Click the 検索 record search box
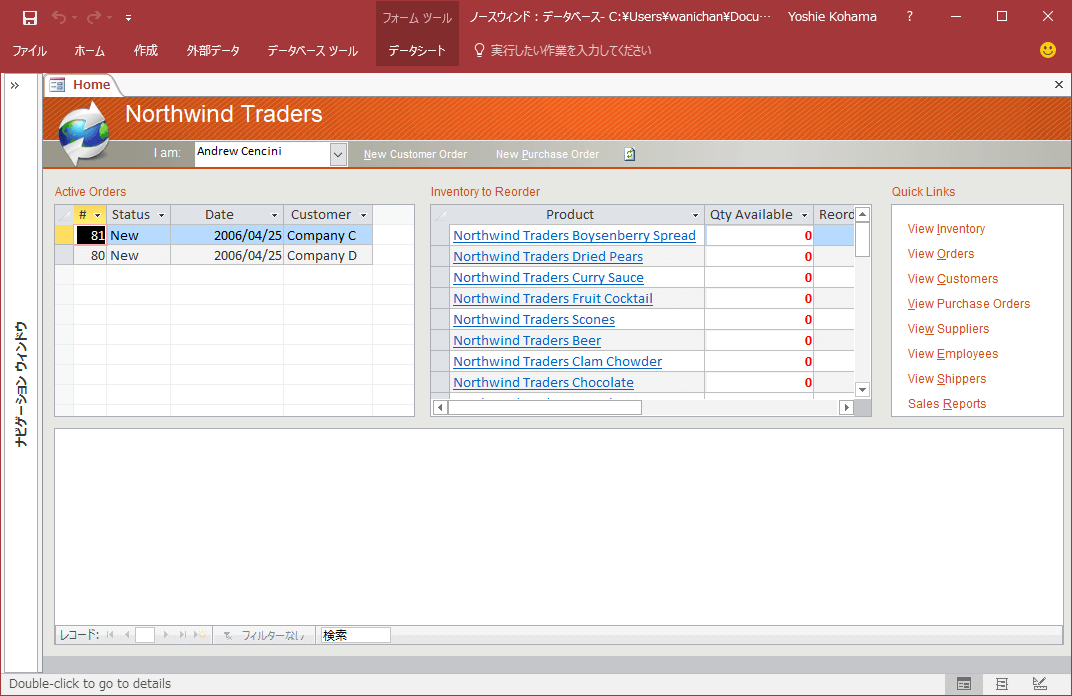The image size is (1072, 696). pyautogui.click(x=356, y=635)
